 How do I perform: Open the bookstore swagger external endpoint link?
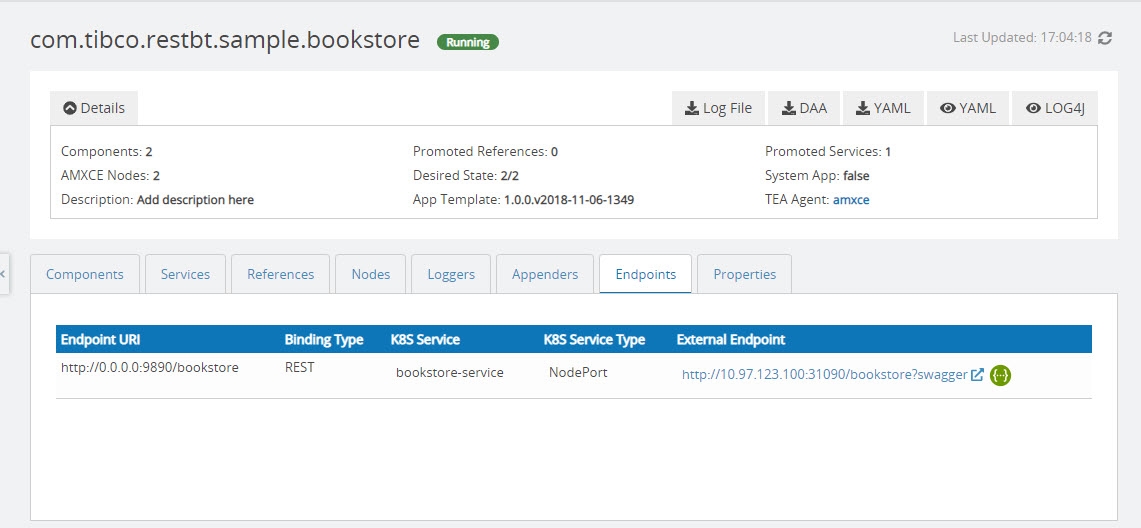pyautogui.click(x=824, y=375)
